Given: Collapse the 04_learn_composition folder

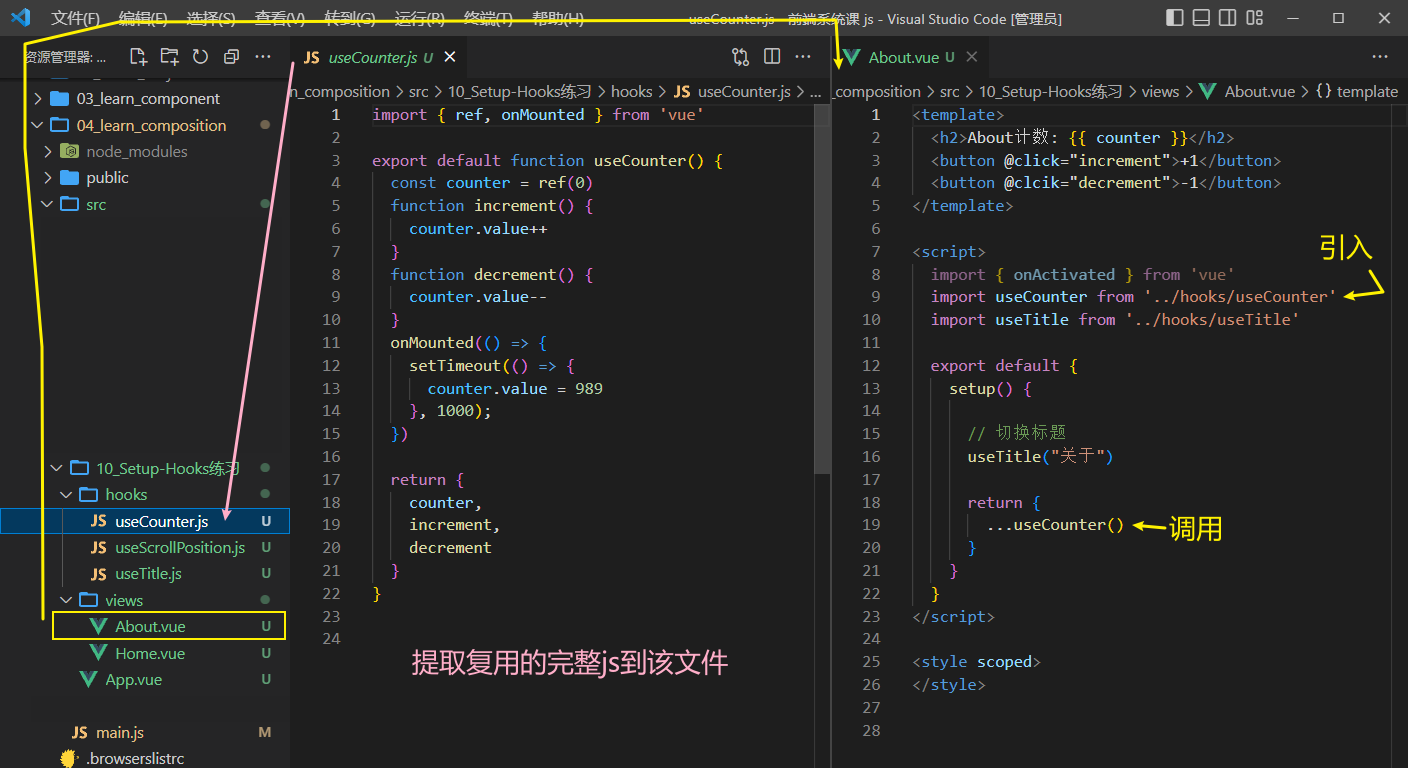Looking at the screenshot, I should 38,125.
